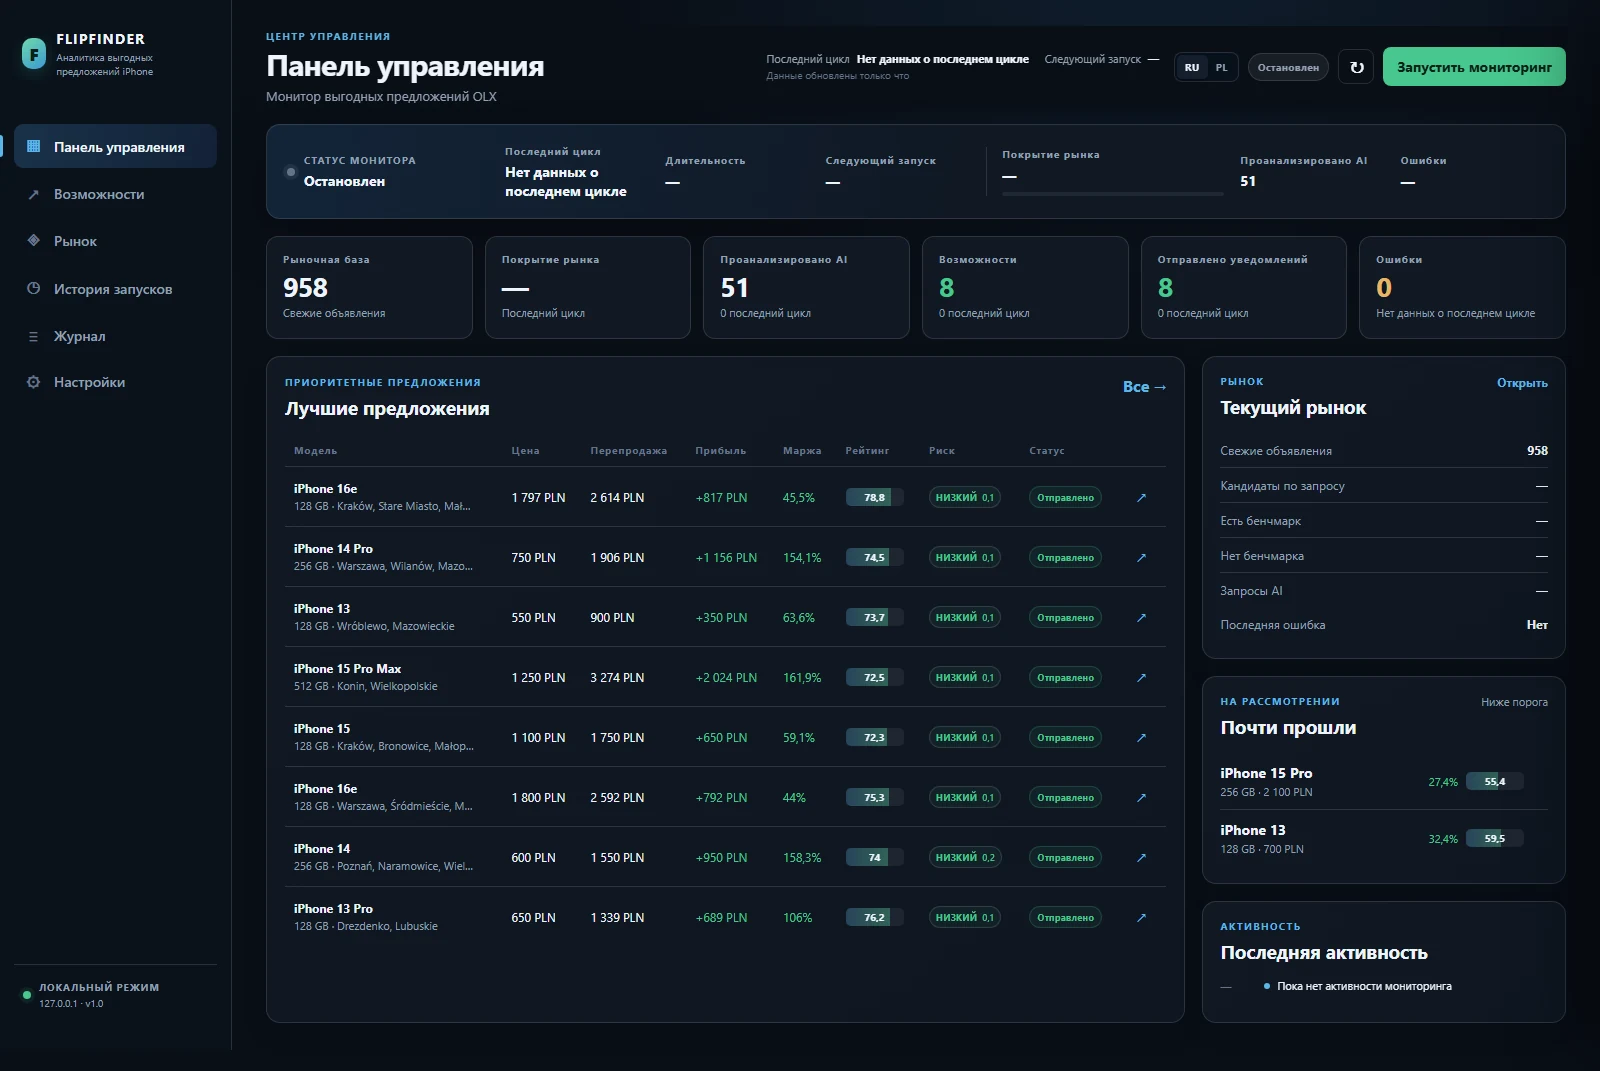Open the iPhone 15 1 100 PLN listing arrow
The height and width of the screenshot is (1071, 1600).
[x=1141, y=737]
